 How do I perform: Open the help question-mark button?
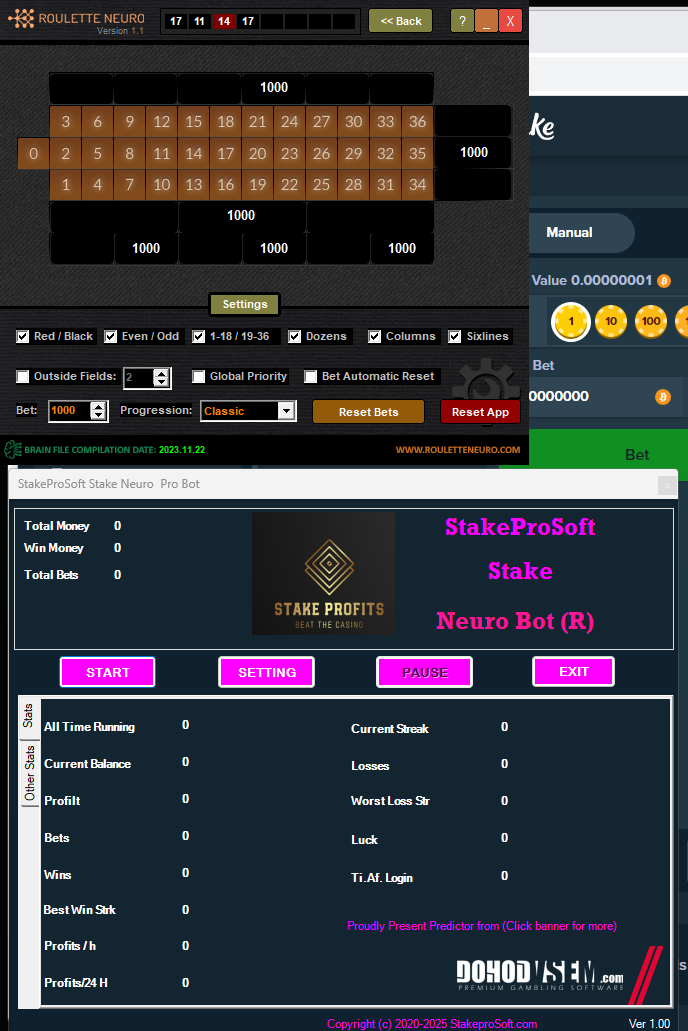coord(462,21)
